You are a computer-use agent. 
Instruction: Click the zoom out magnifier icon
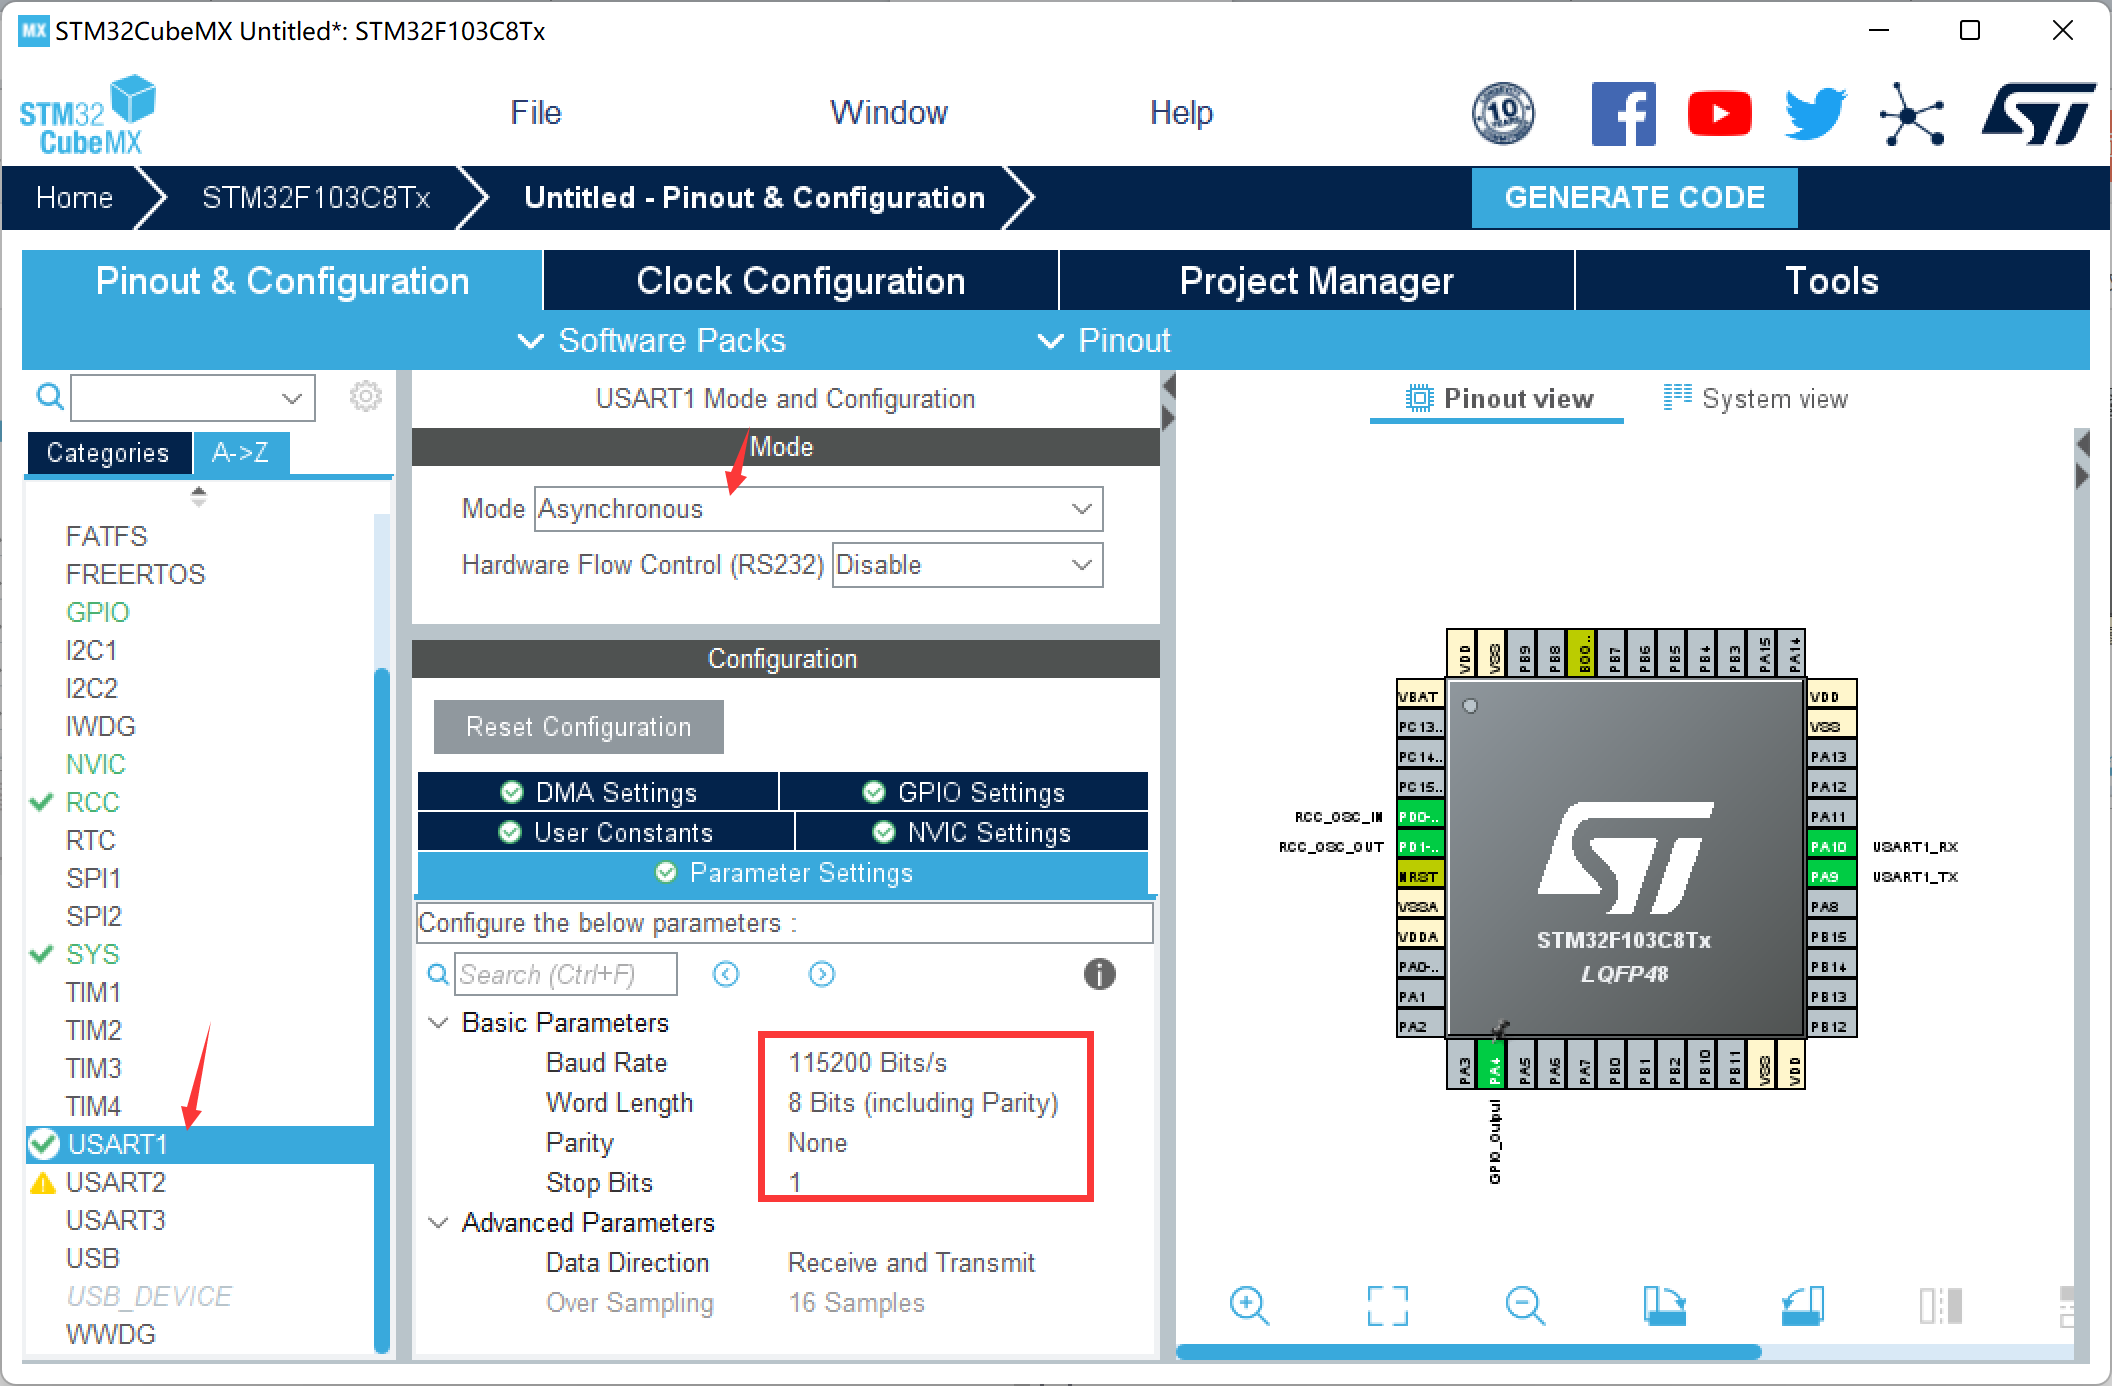1525,1305
